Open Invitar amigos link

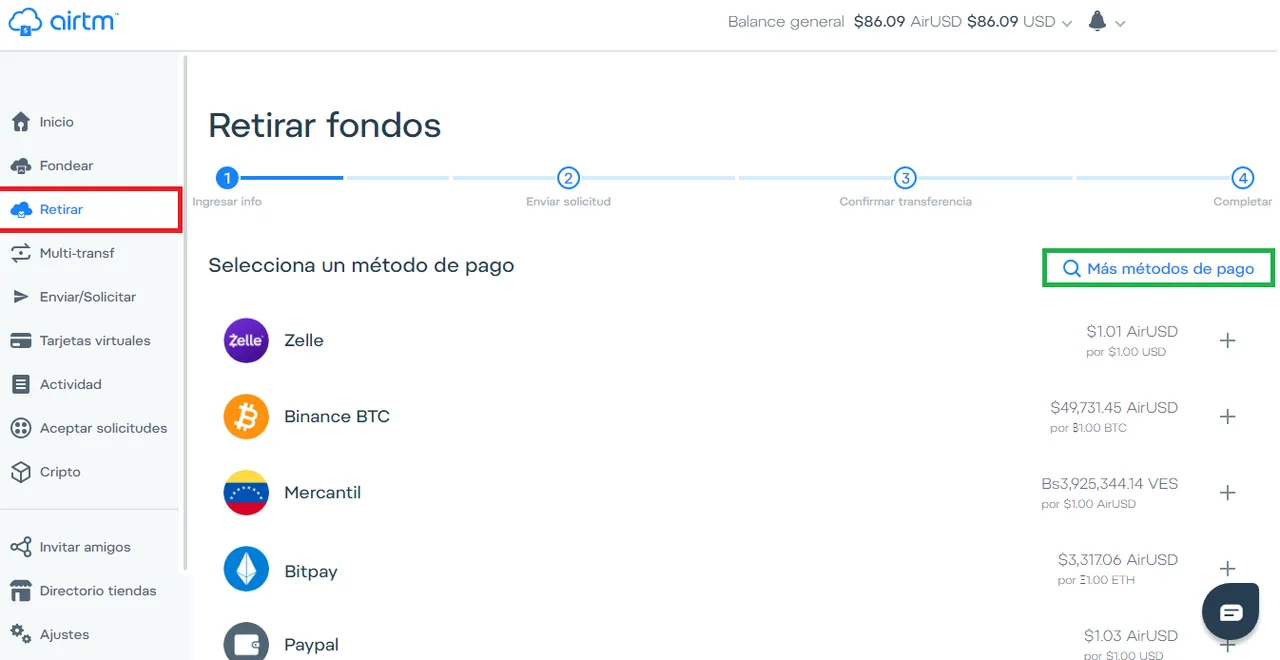pyautogui.click(x=85, y=547)
